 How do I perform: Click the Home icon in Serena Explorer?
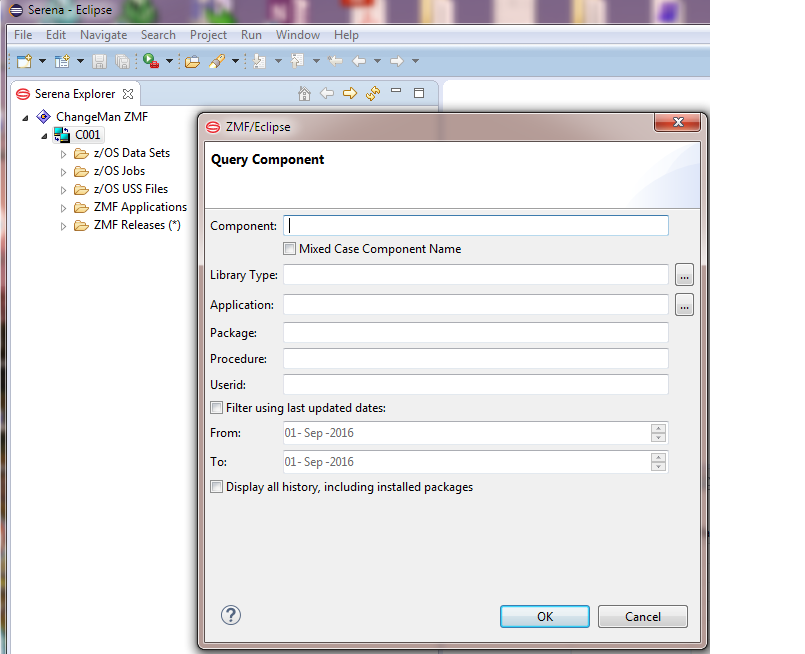point(304,93)
